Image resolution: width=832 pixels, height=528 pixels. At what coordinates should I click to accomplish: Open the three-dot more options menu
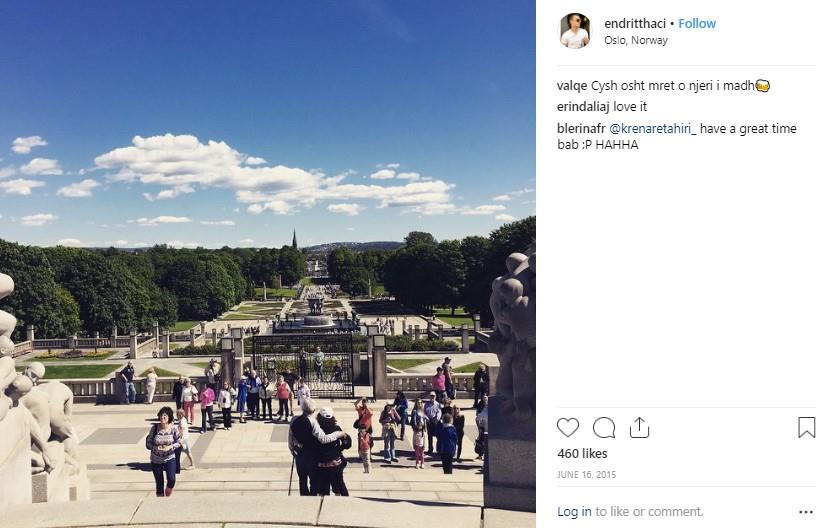805,512
